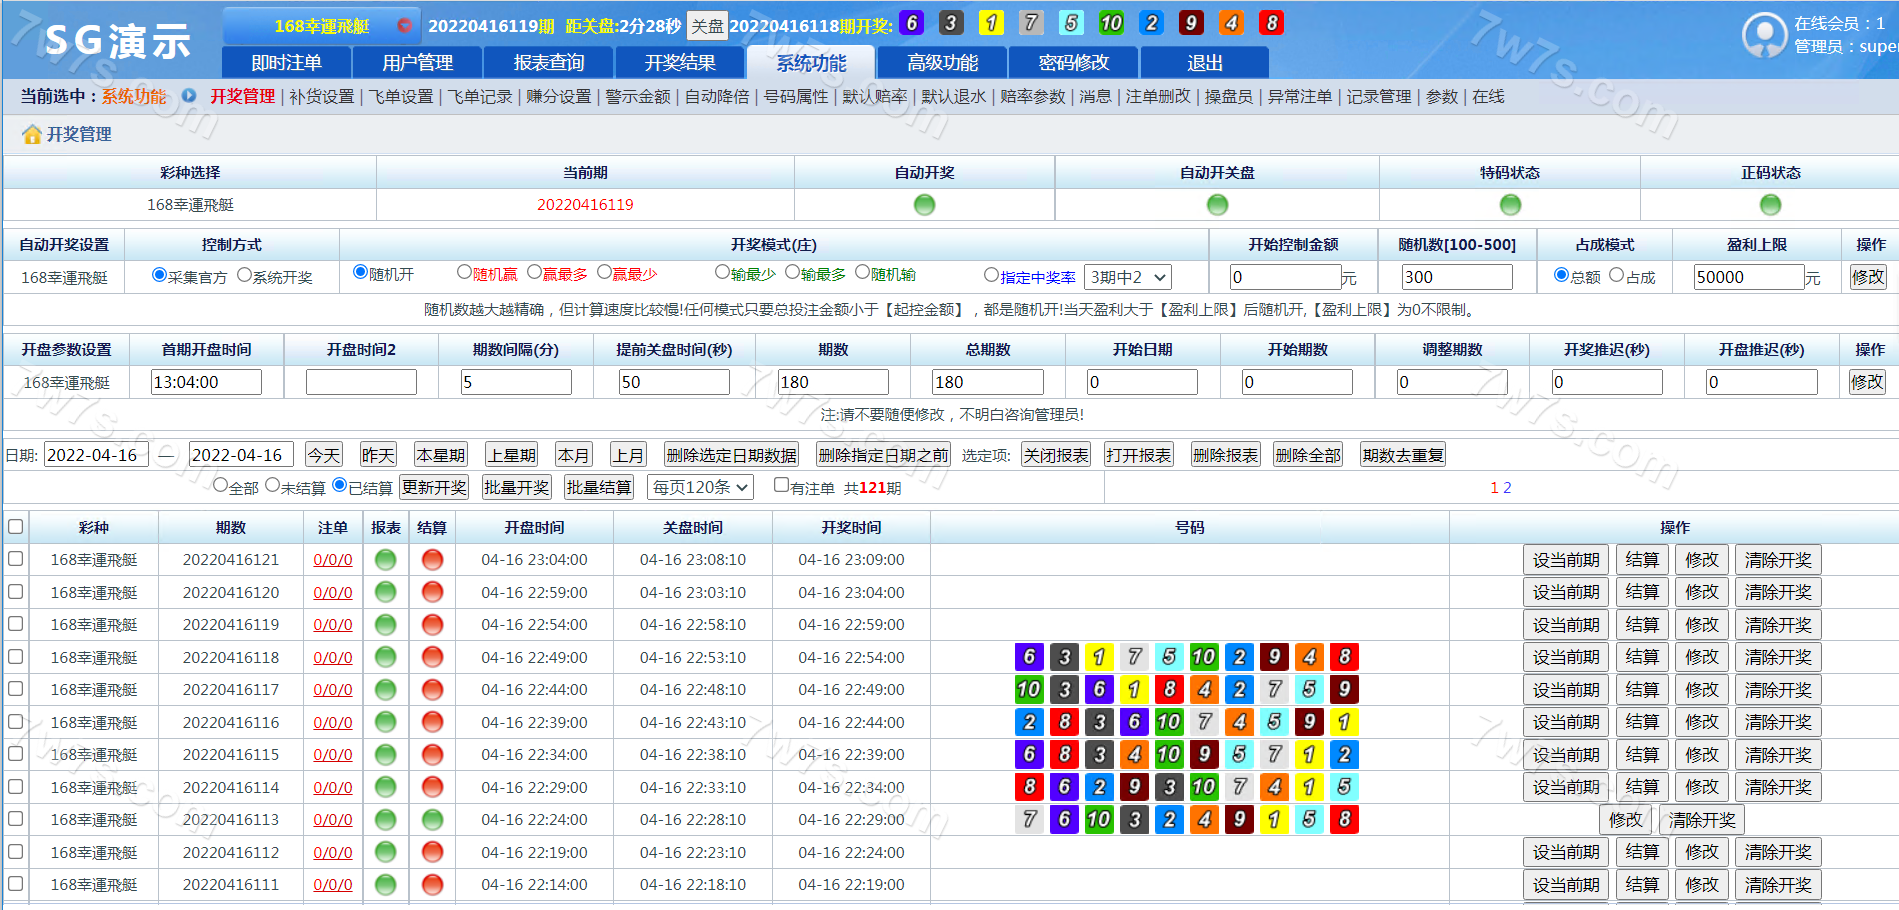Click the green 自动开关盘 status indicator
This screenshot has height=910, width=1899.
pyautogui.click(x=1217, y=205)
